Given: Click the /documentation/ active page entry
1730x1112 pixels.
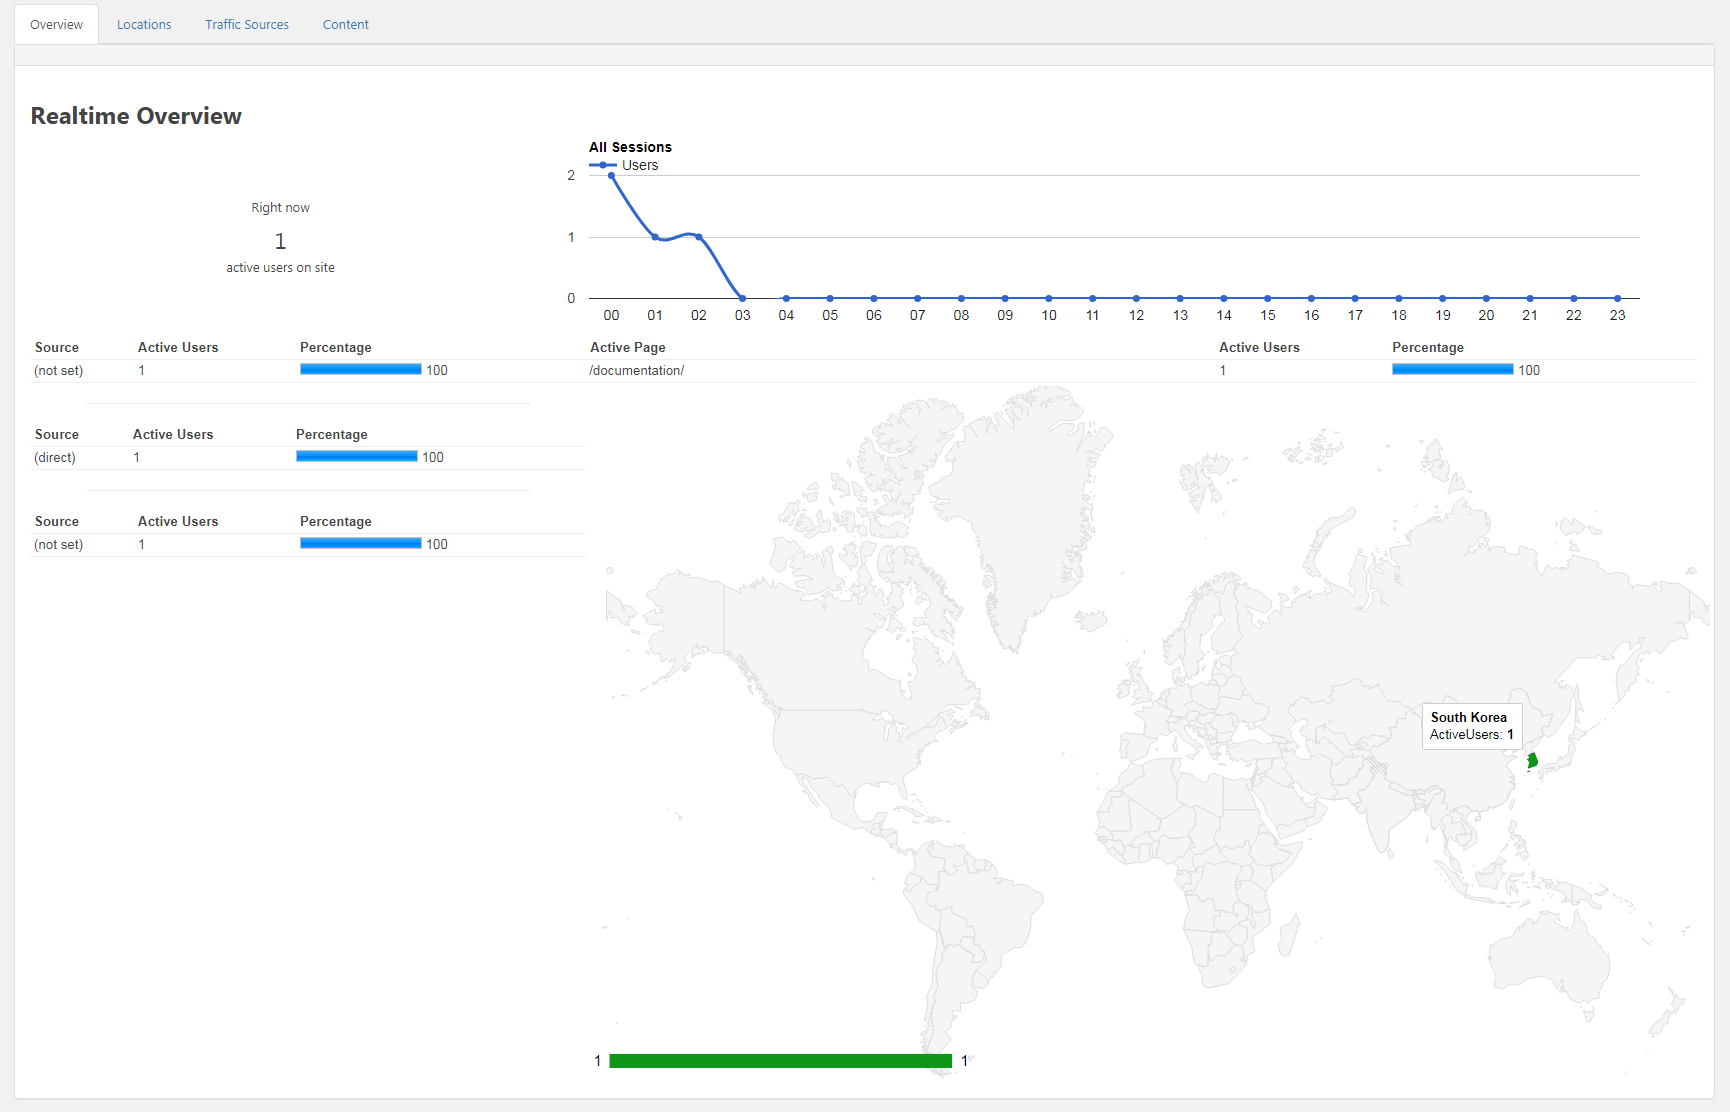Looking at the screenshot, I should (x=637, y=371).
